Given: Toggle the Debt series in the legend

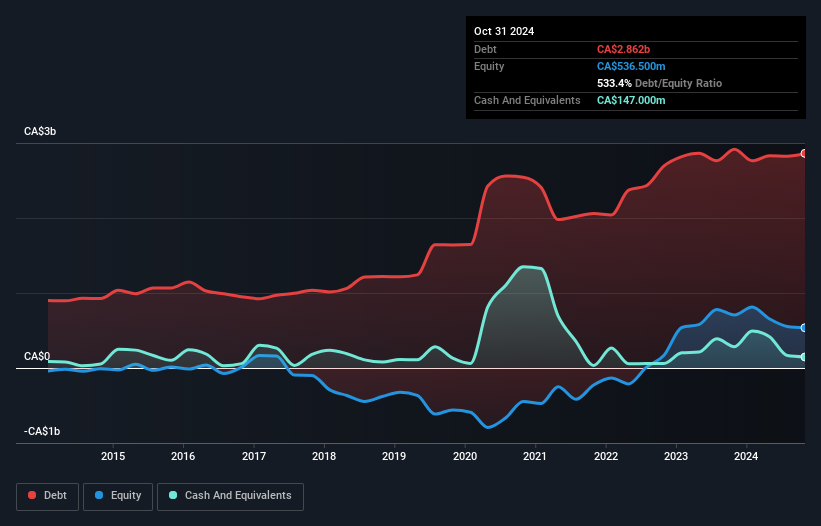Looking at the screenshot, I should [x=48, y=496].
